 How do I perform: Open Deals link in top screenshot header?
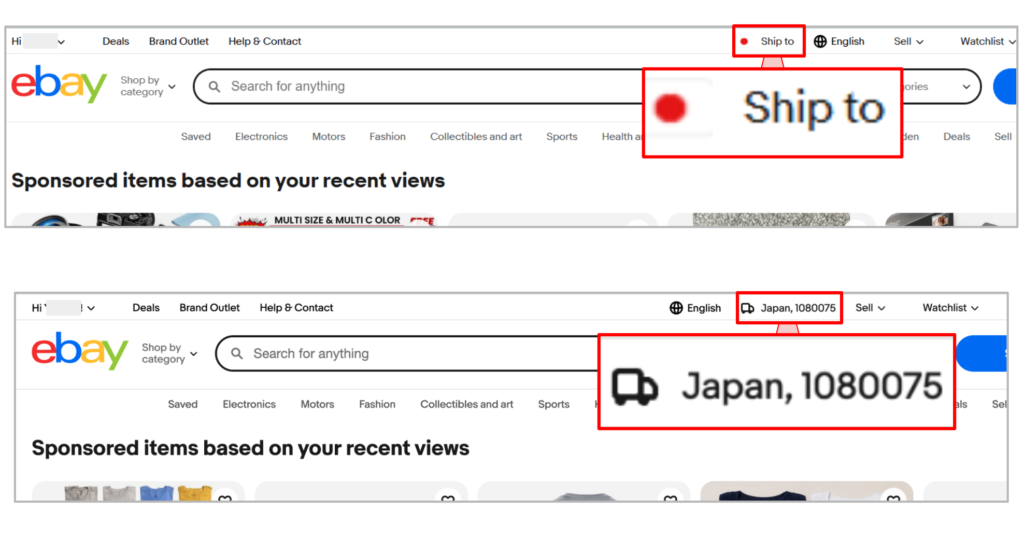[x=116, y=41]
